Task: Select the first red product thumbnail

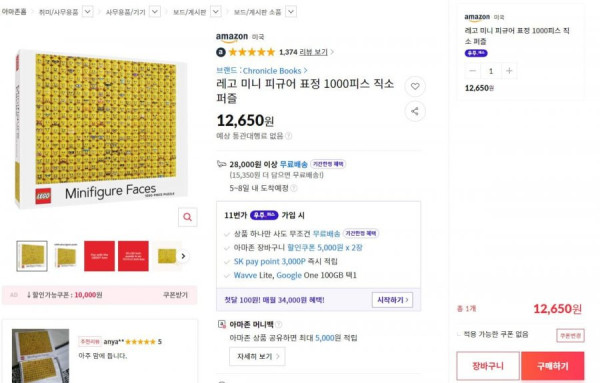Action: click(x=99, y=256)
